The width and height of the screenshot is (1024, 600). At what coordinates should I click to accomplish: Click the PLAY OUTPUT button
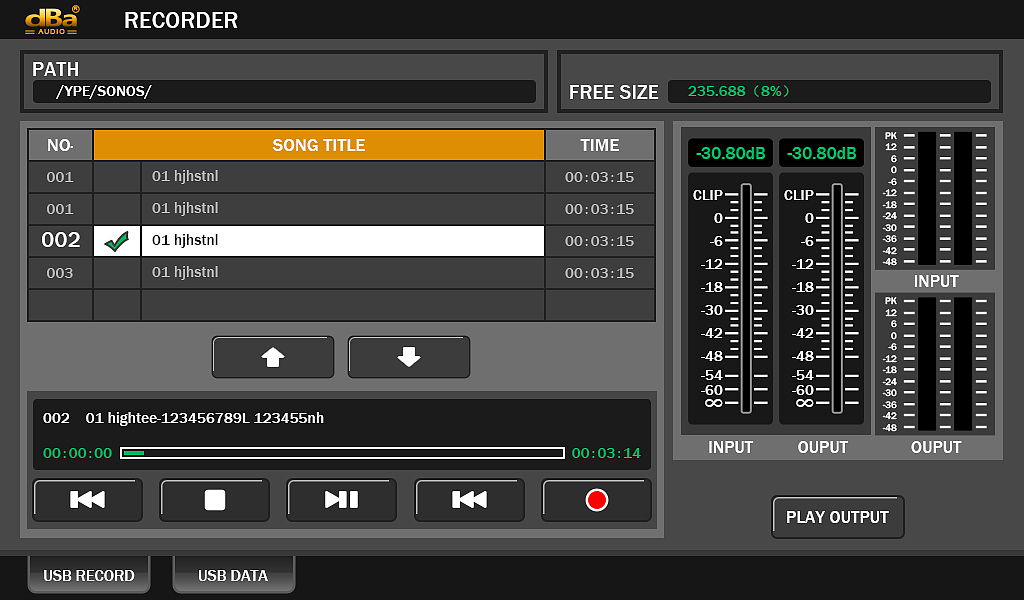tap(838, 517)
